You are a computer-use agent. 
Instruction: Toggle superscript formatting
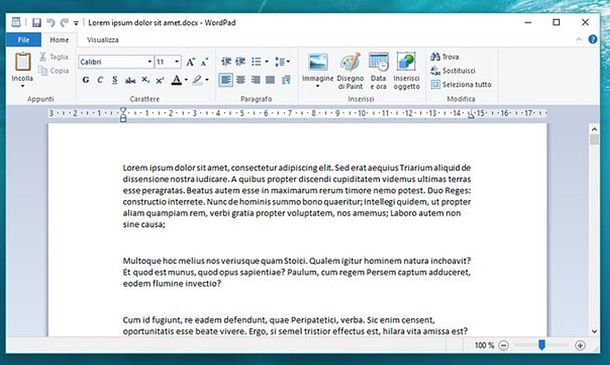point(160,80)
